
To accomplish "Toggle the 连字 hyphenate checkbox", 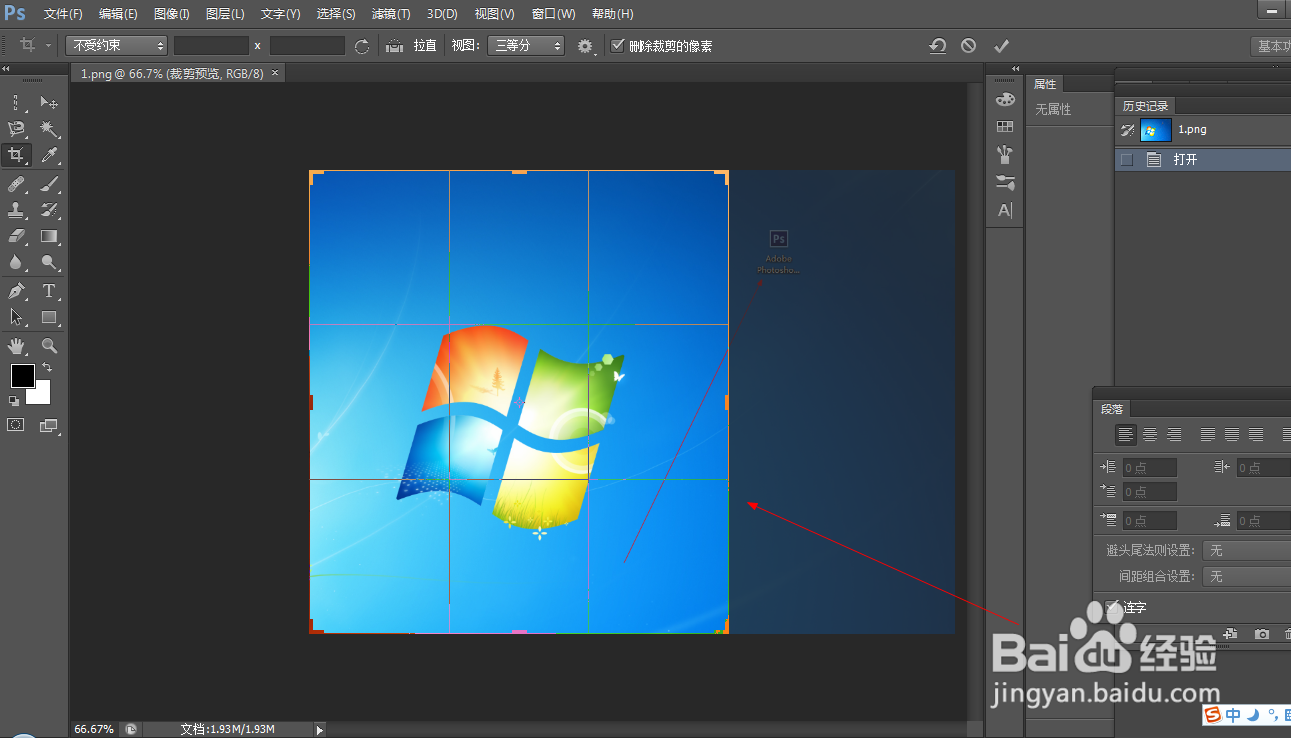I will point(1113,607).
